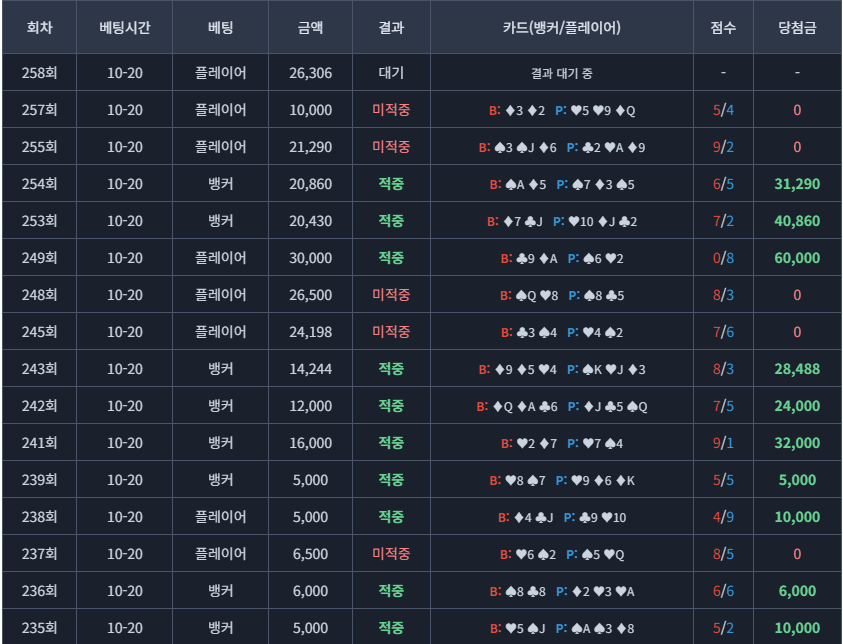
Task: Click the 적중 result for round 254회
Action: coord(391,184)
